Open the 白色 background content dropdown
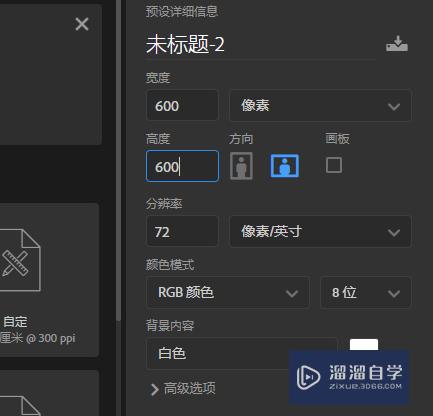 coord(242,353)
